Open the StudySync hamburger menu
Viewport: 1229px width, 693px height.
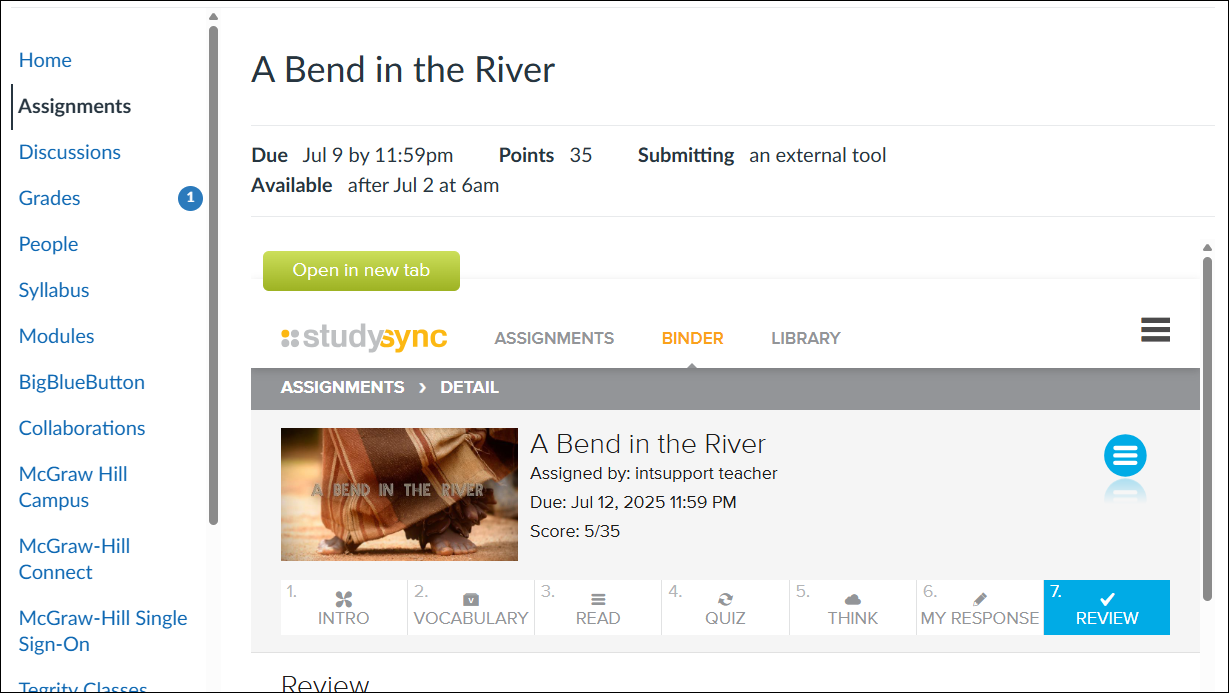(x=1155, y=329)
